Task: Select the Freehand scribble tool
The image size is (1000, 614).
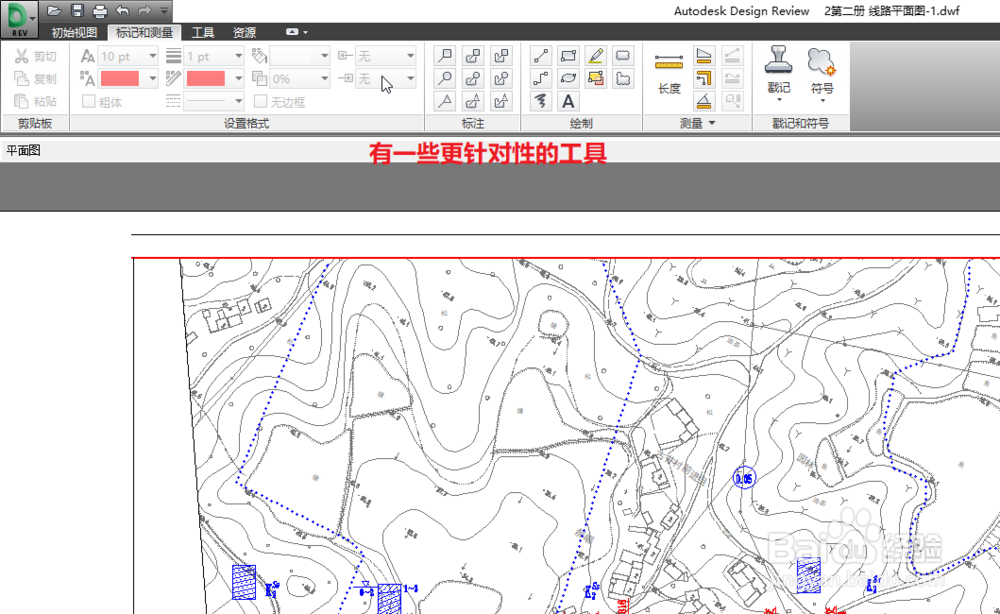Action: click(x=541, y=101)
